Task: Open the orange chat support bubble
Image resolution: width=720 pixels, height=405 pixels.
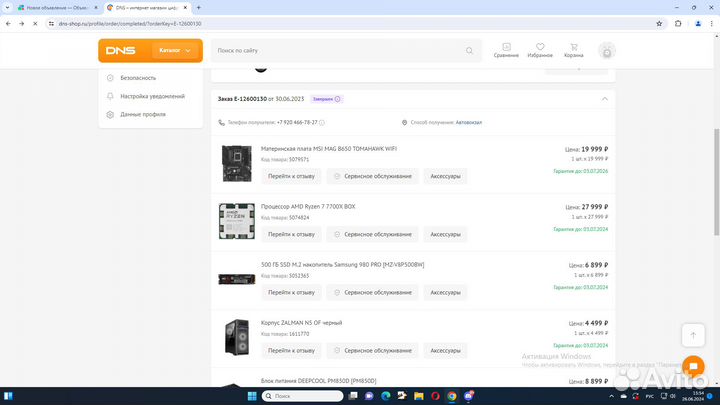Action: point(693,366)
